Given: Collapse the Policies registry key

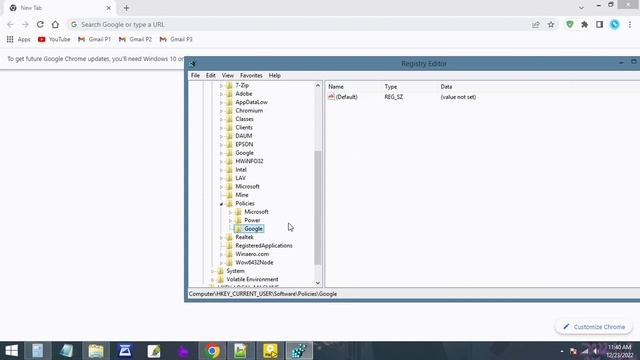Looking at the screenshot, I should tap(222, 204).
